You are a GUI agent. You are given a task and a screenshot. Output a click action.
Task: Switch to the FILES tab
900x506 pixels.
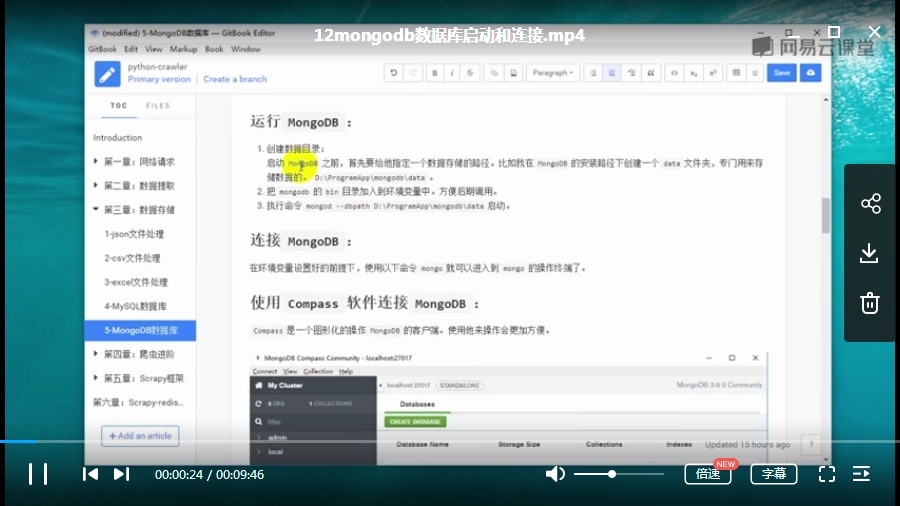(158, 106)
